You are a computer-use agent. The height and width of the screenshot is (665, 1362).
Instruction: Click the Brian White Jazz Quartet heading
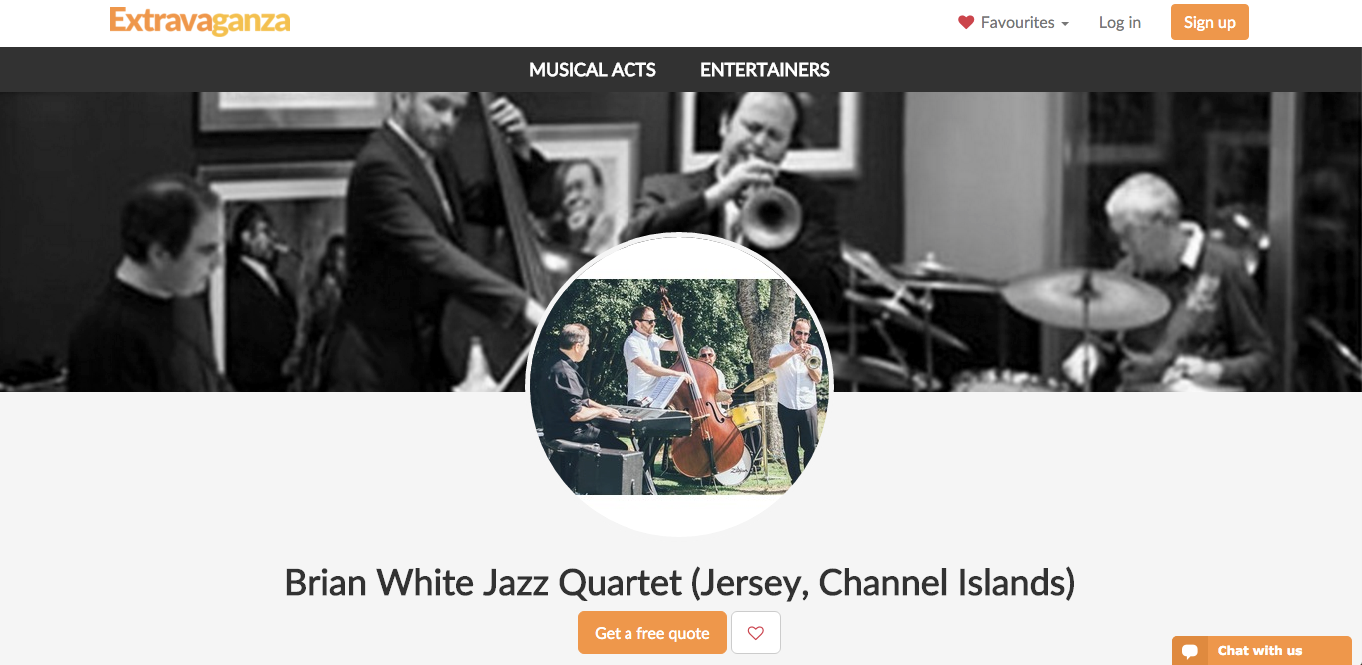coord(680,582)
